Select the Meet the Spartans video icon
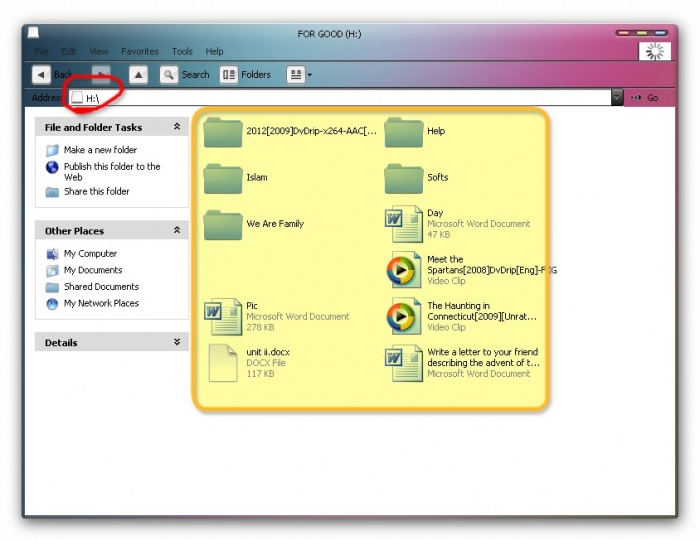 404,270
